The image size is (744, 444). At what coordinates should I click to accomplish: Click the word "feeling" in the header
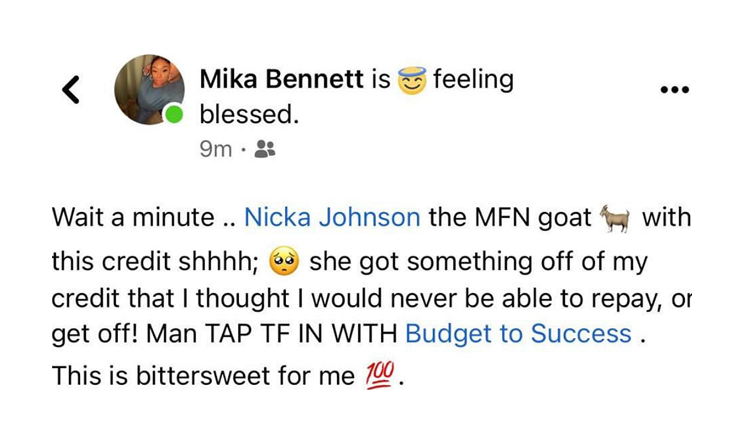(473, 78)
